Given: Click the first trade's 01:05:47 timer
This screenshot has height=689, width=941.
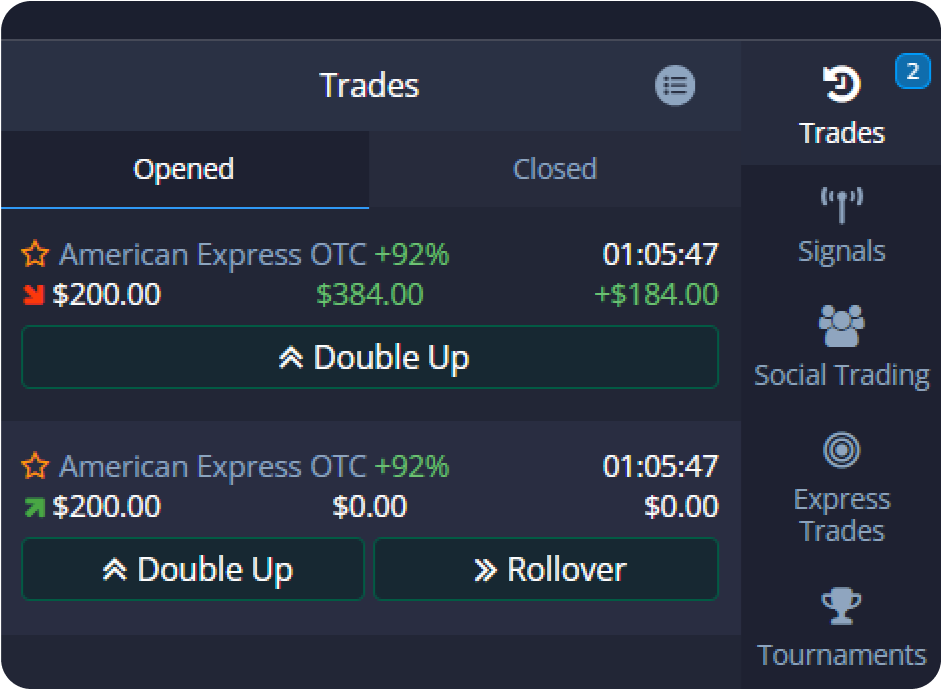Looking at the screenshot, I should click(x=660, y=255).
